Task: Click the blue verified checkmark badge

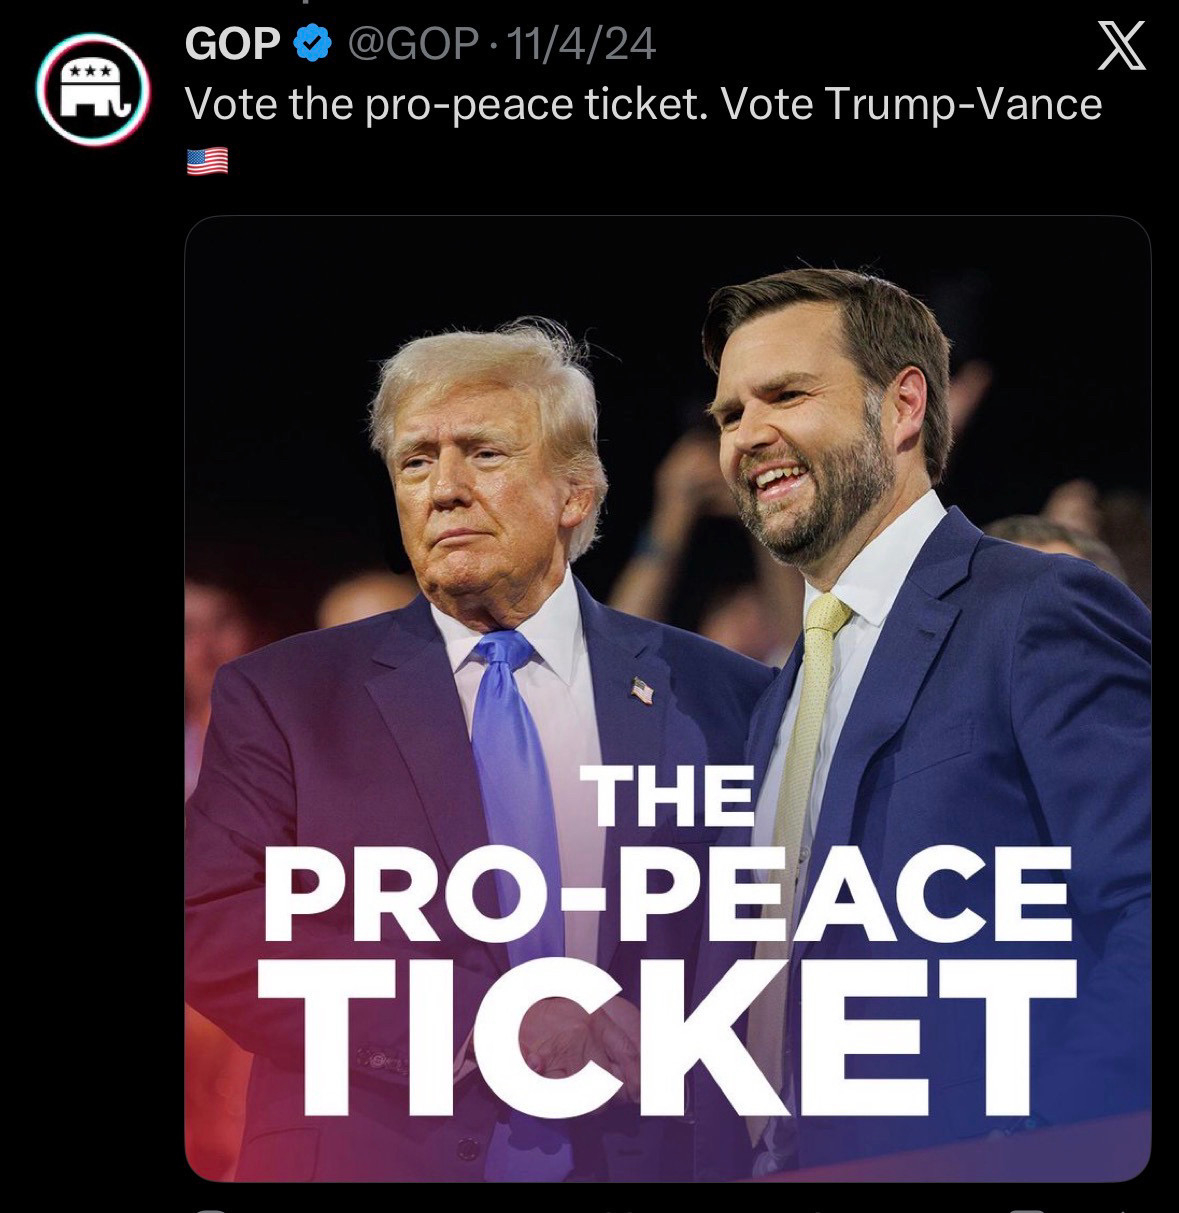Action: (x=313, y=43)
